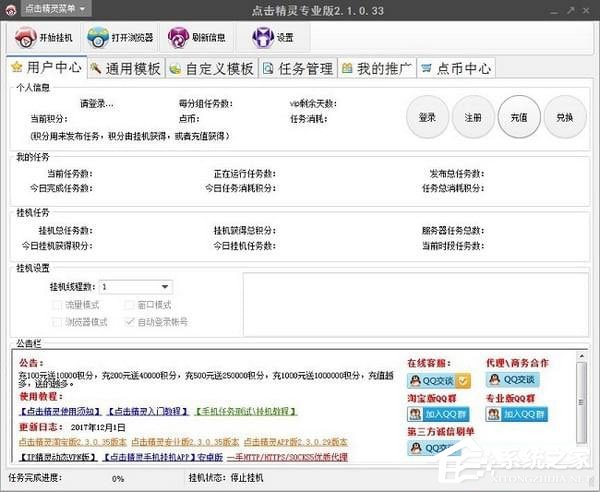Viewport: 600px width, 492px height.
Task: Click the 停止挂机 status text
Action: click(x=247, y=478)
